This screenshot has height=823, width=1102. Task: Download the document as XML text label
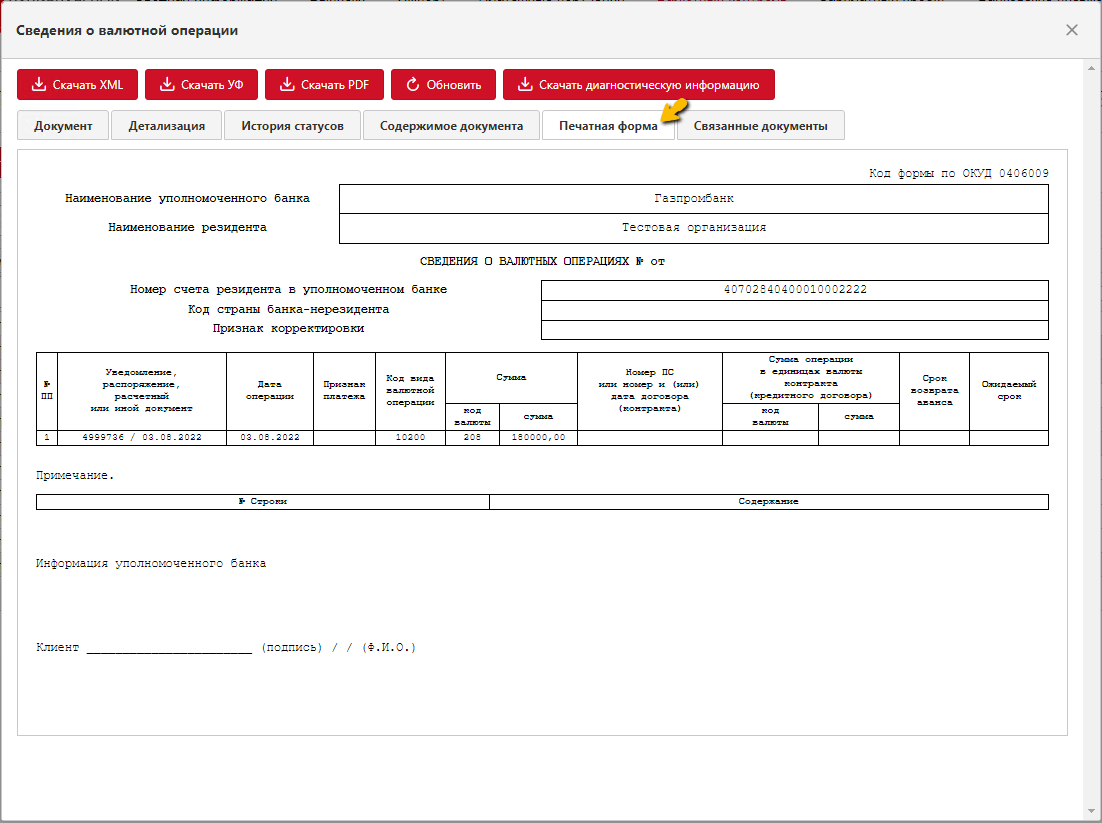pyautogui.click(x=88, y=85)
